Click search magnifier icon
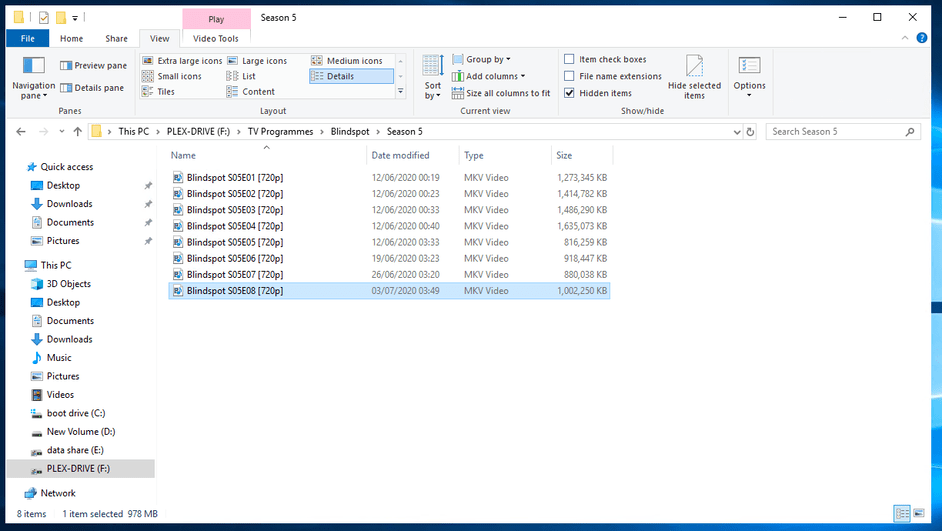 [x=910, y=132]
